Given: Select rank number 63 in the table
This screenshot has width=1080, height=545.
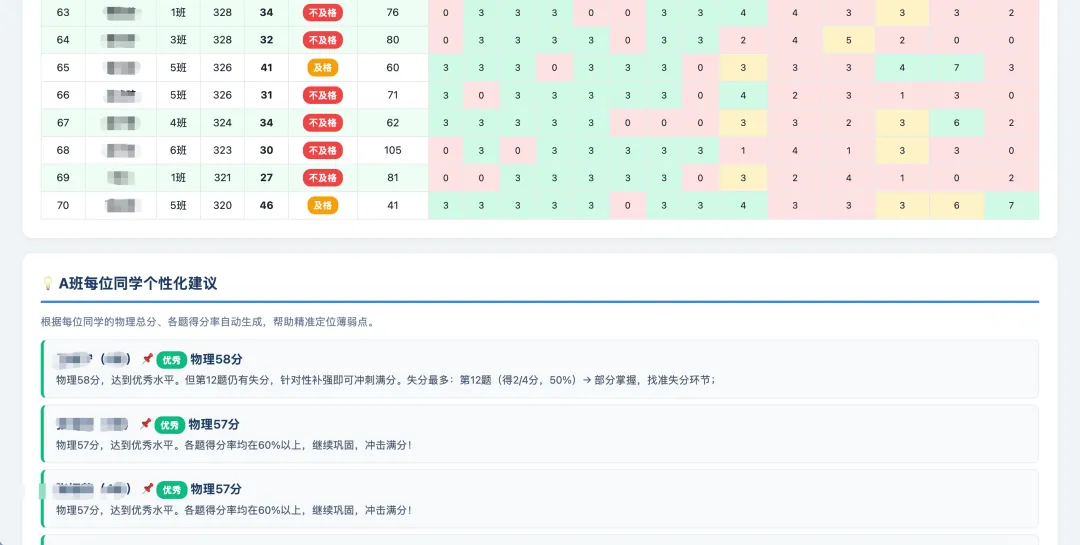Looking at the screenshot, I should point(63,12).
